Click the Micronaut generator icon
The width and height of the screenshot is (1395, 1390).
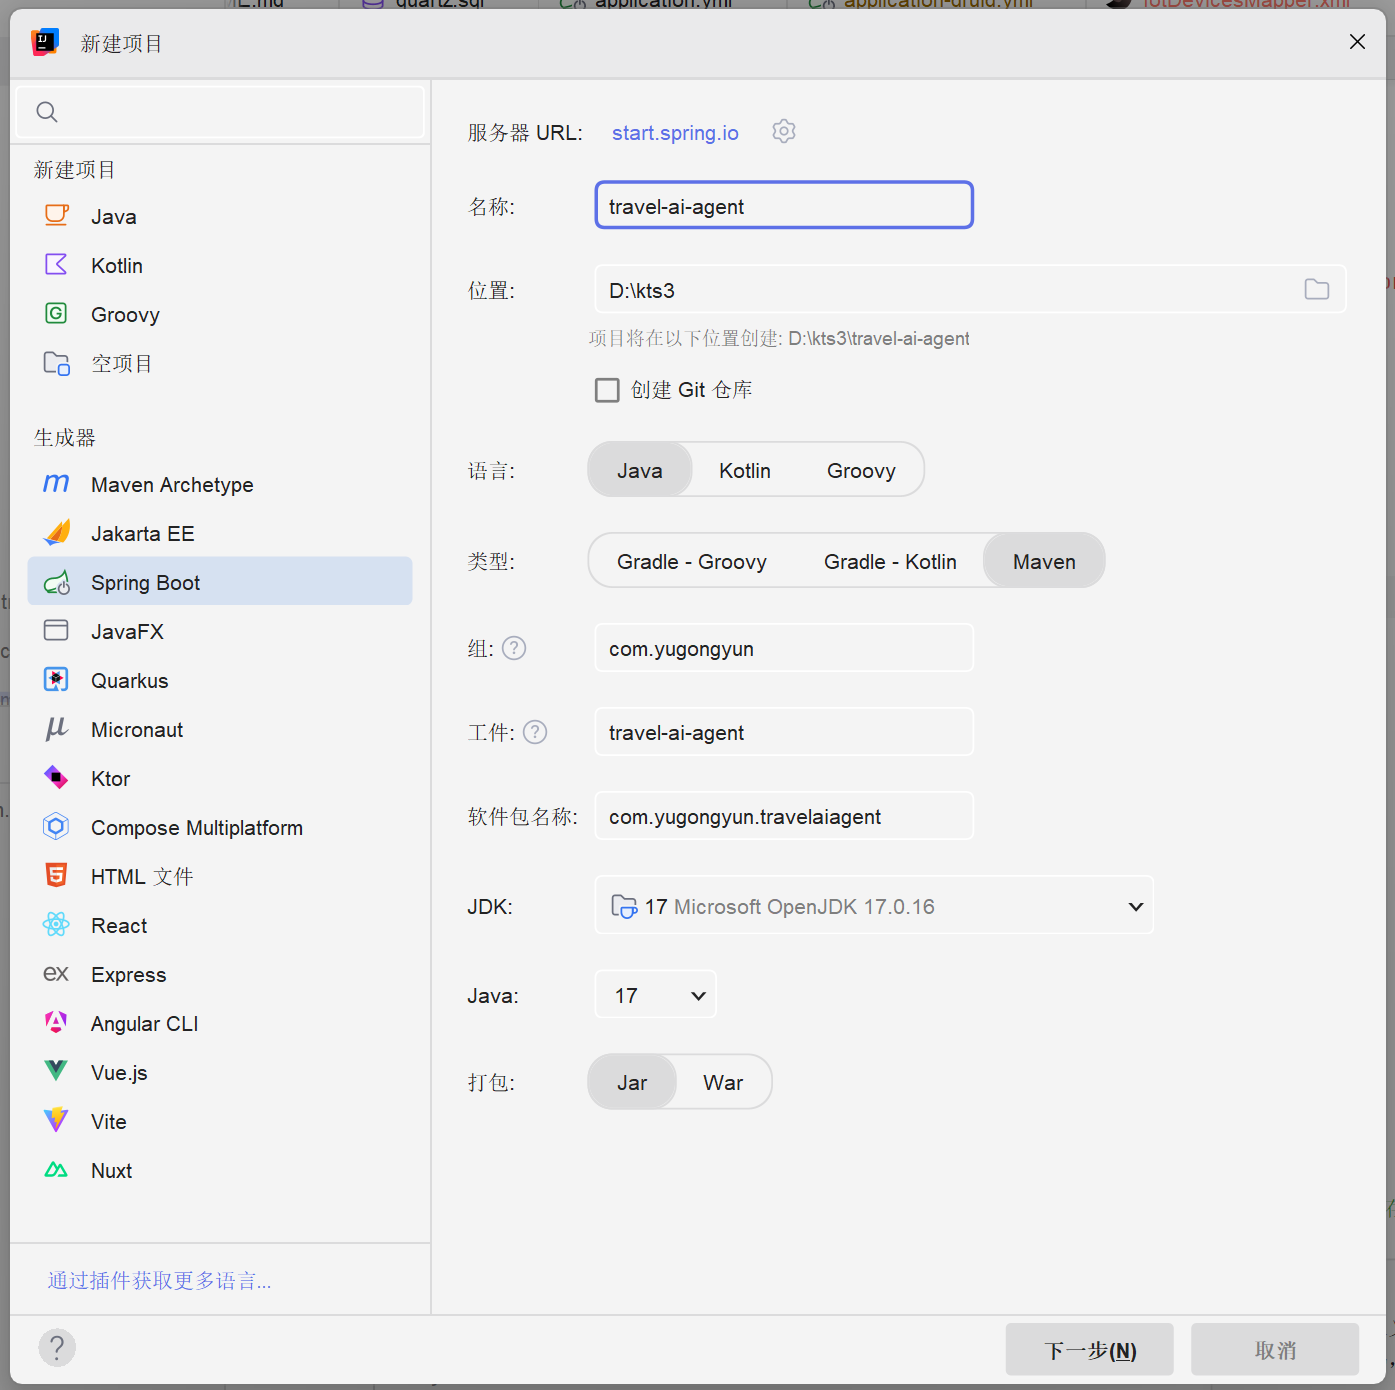coord(57,729)
